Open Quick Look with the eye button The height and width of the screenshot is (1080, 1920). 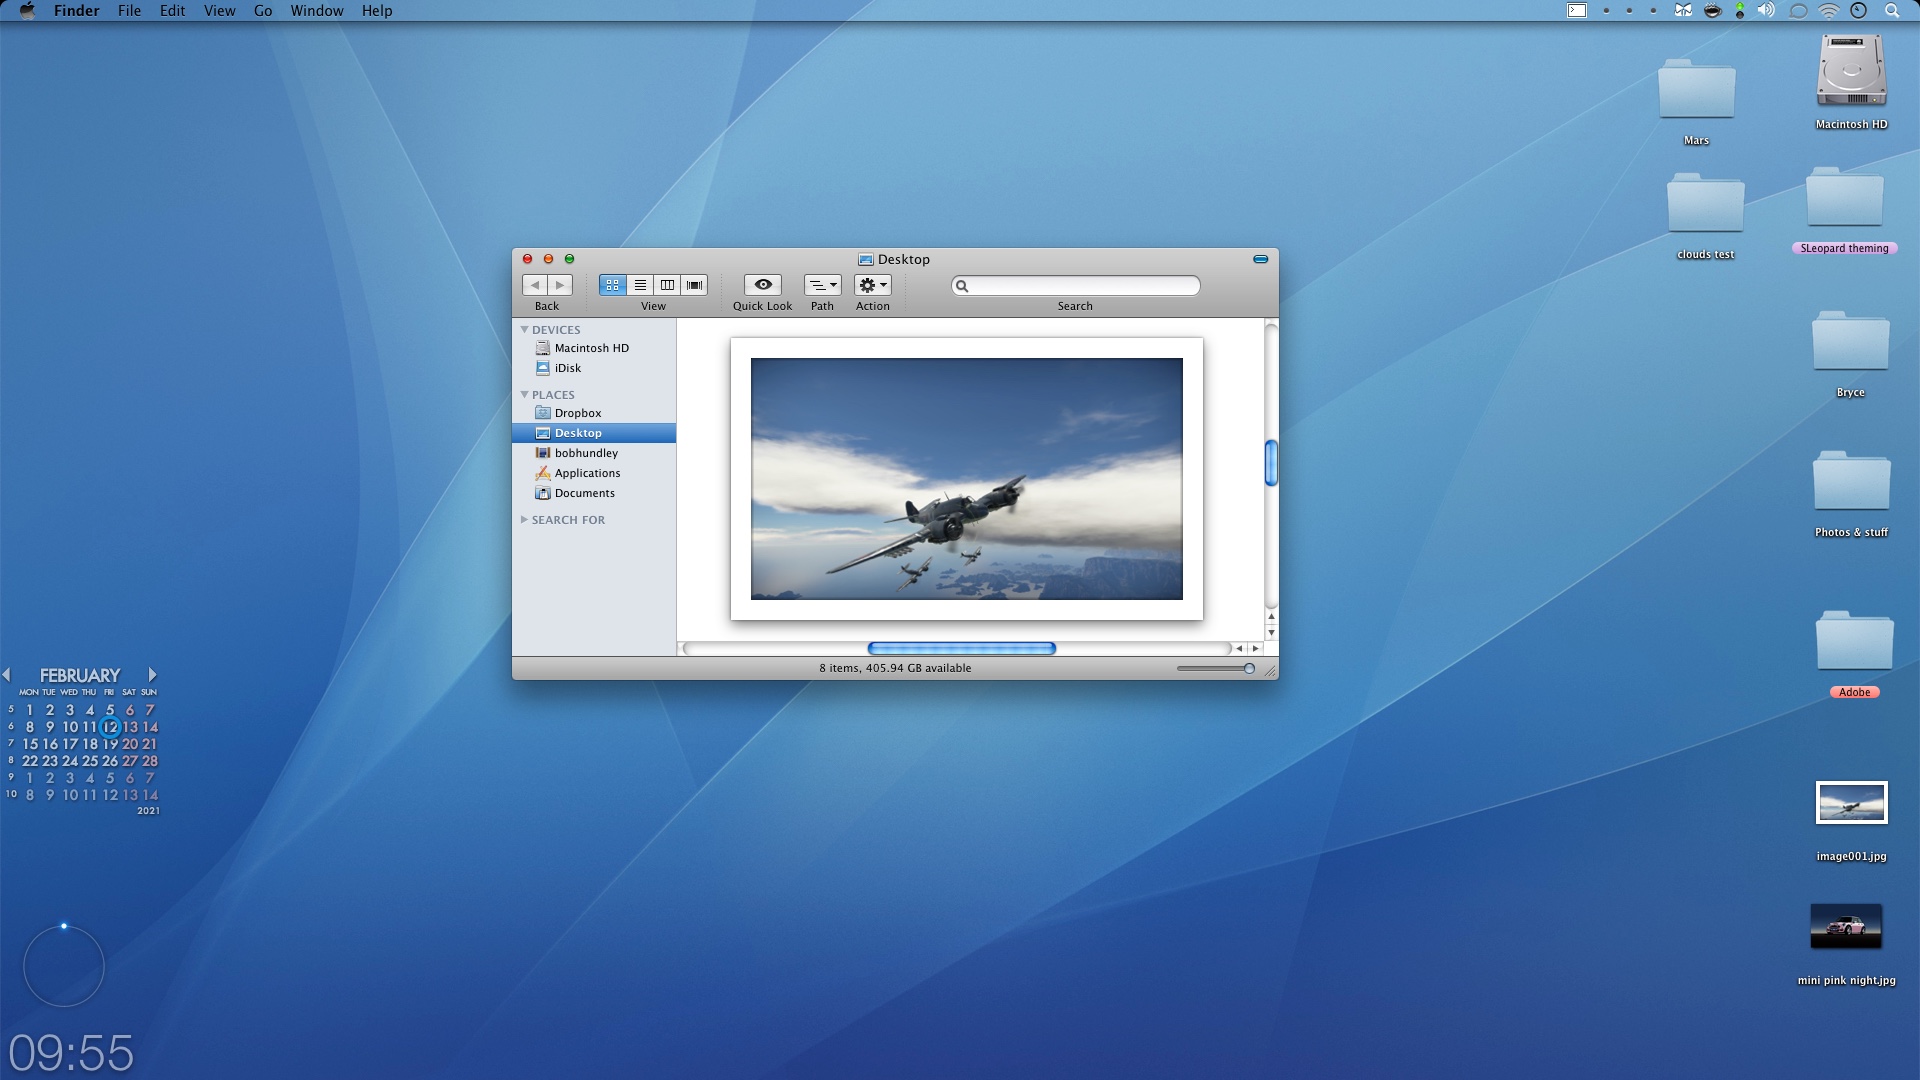[763, 285]
